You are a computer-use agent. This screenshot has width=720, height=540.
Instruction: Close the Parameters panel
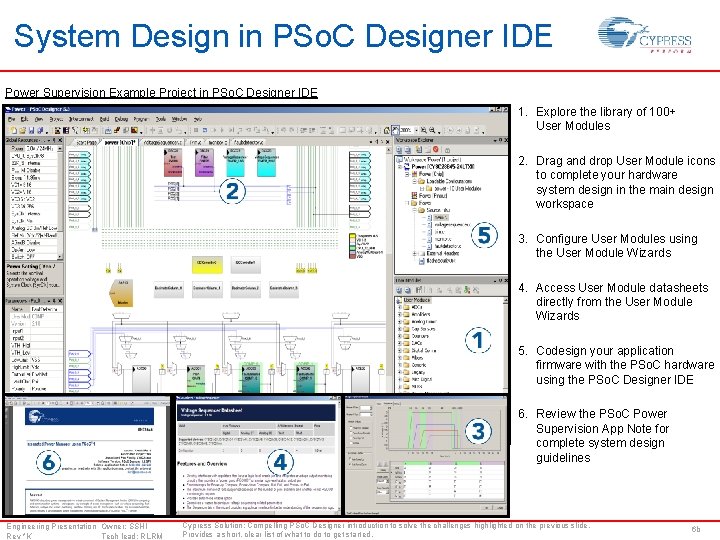coord(60,301)
